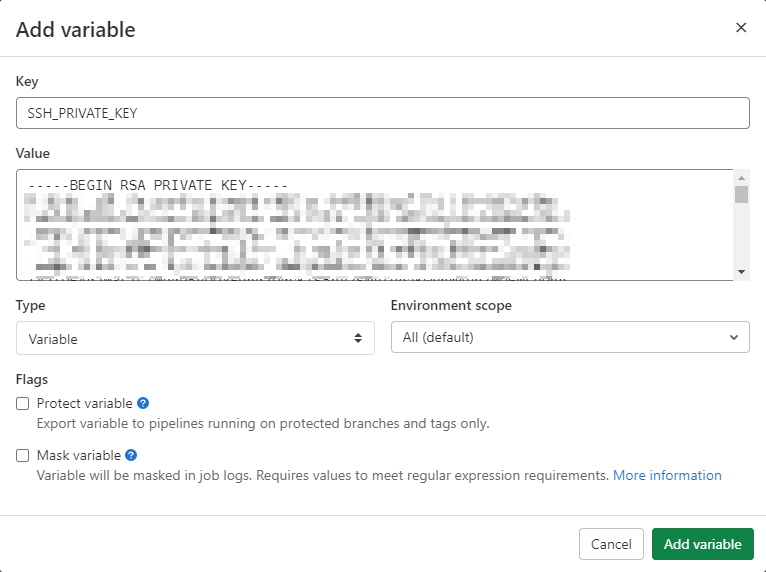
Task: Click the up-down arrows in Type select
Action: point(358,338)
